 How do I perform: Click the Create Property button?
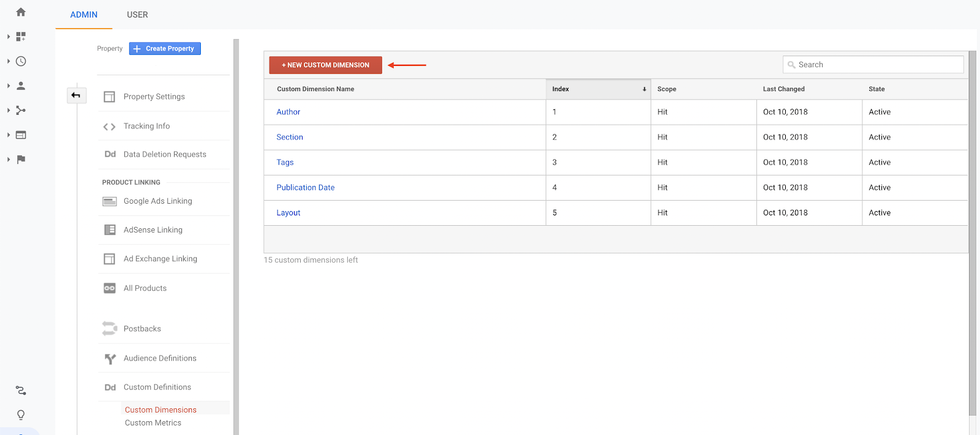[165, 48]
